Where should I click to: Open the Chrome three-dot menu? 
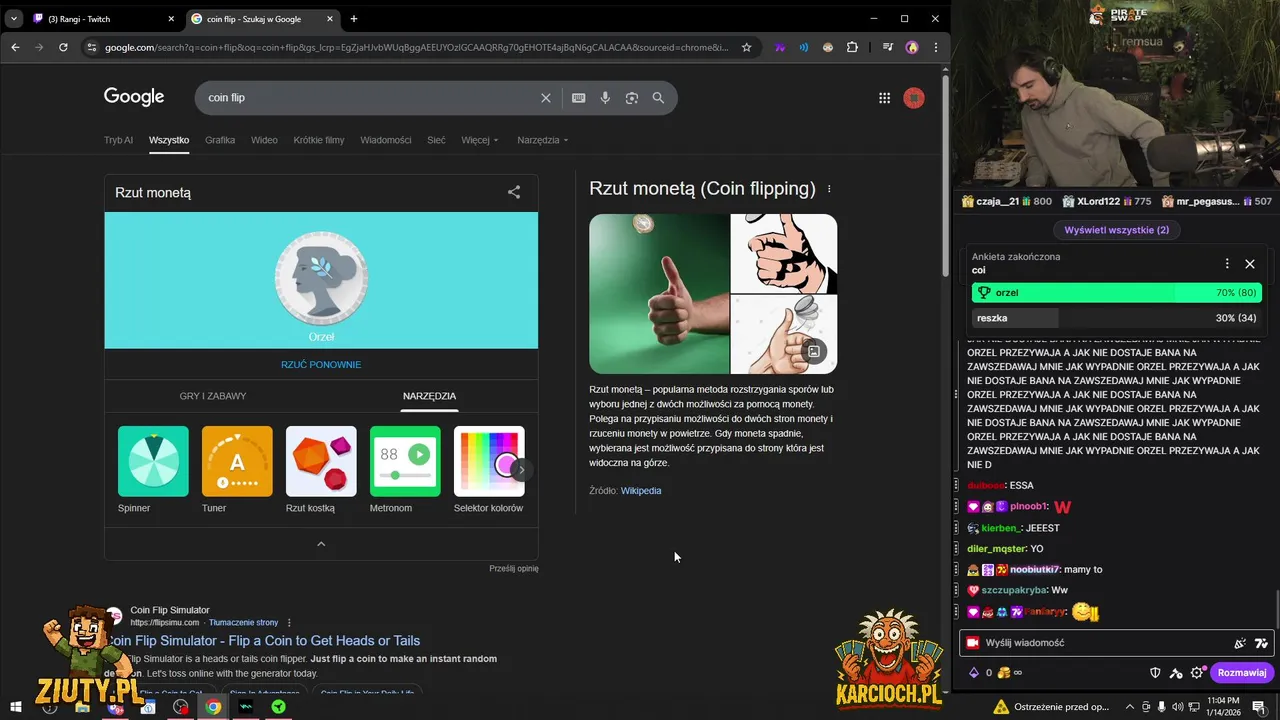pyautogui.click(x=936, y=47)
